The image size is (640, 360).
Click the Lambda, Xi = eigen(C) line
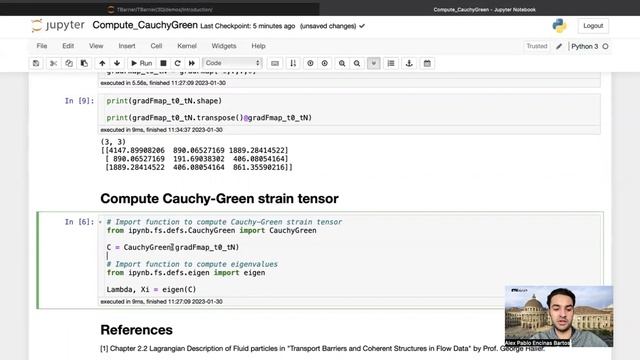click(x=151, y=289)
